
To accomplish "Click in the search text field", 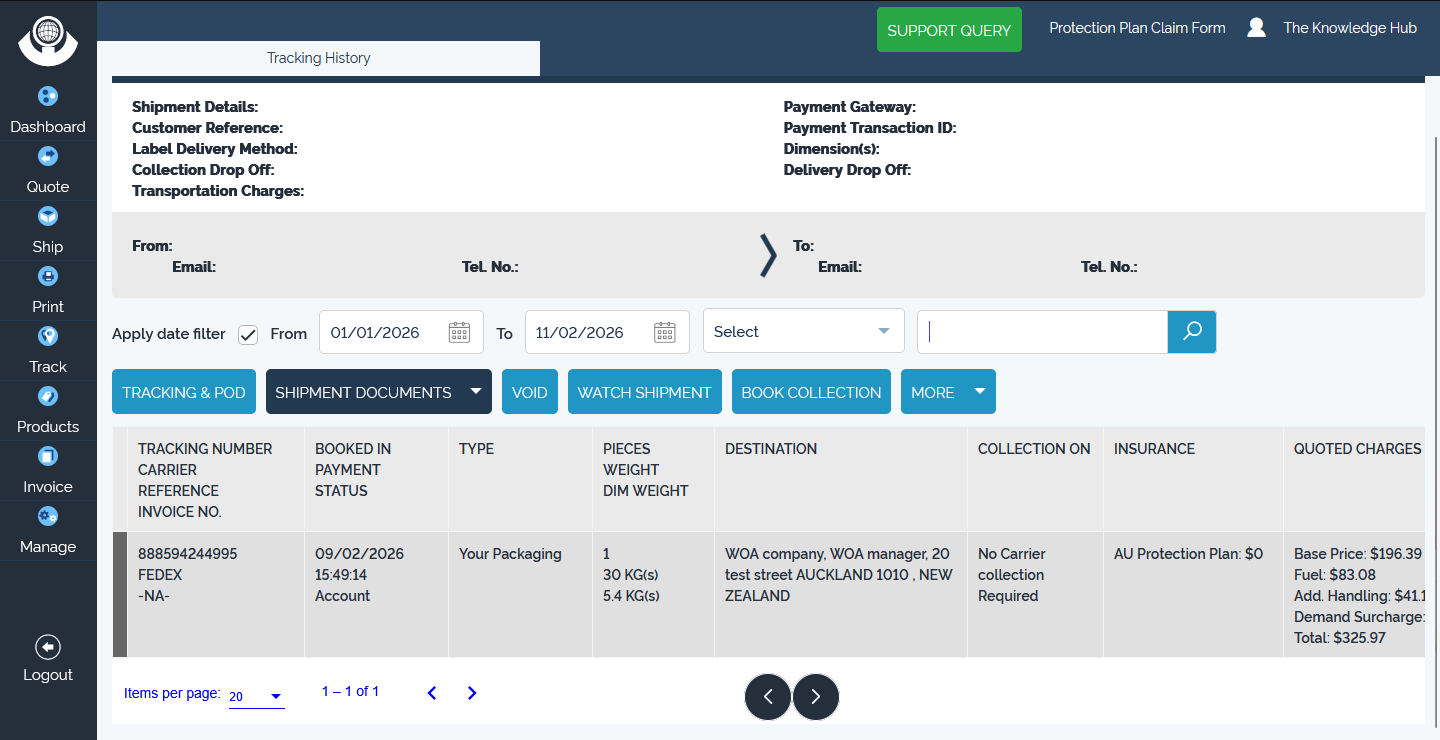I will tap(1042, 332).
